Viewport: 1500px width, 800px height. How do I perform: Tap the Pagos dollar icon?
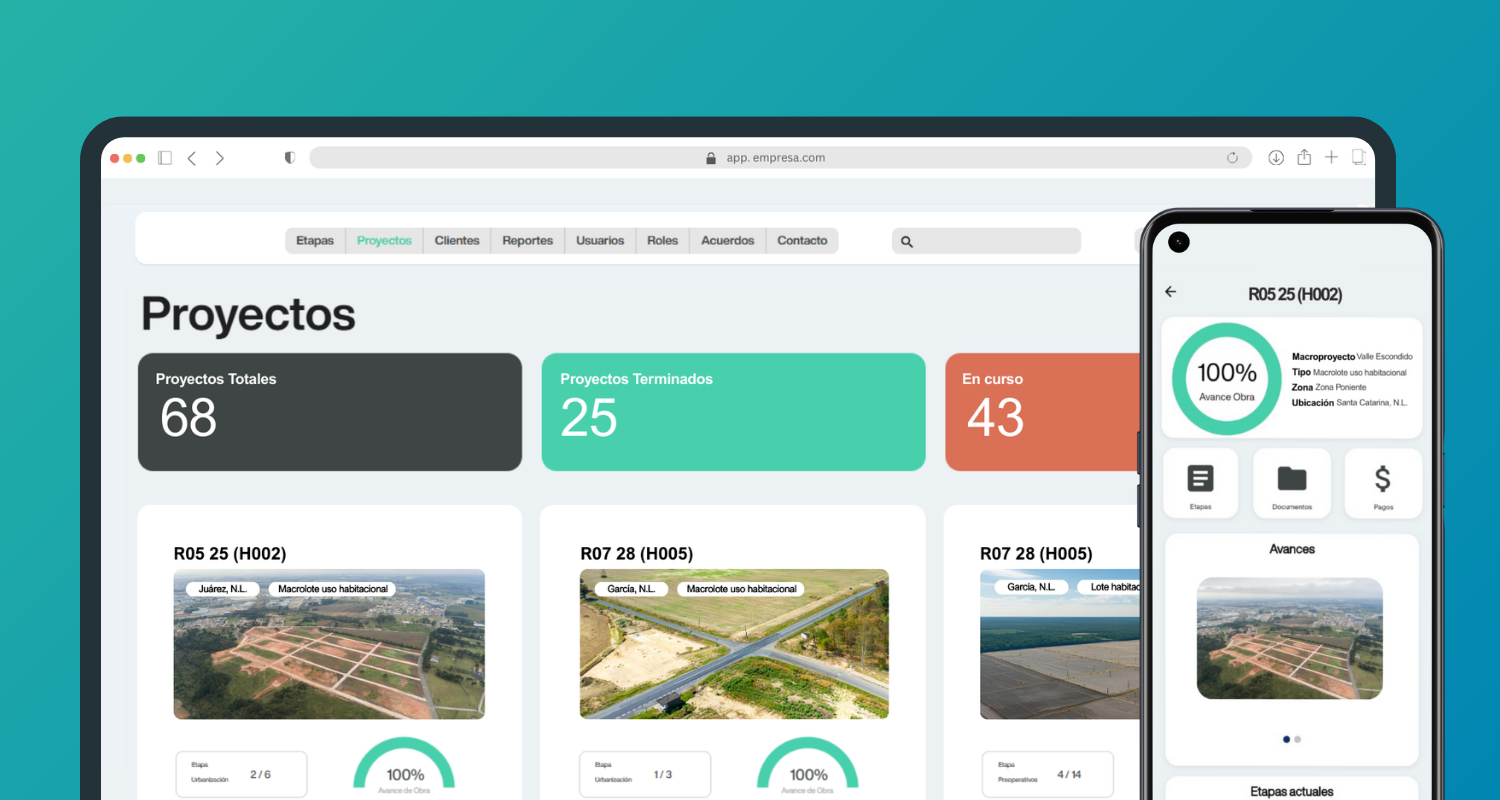[1382, 482]
